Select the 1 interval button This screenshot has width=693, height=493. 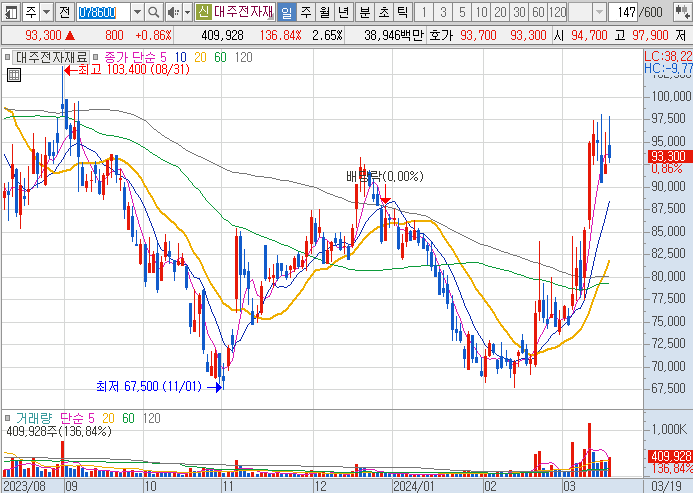(x=424, y=12)
